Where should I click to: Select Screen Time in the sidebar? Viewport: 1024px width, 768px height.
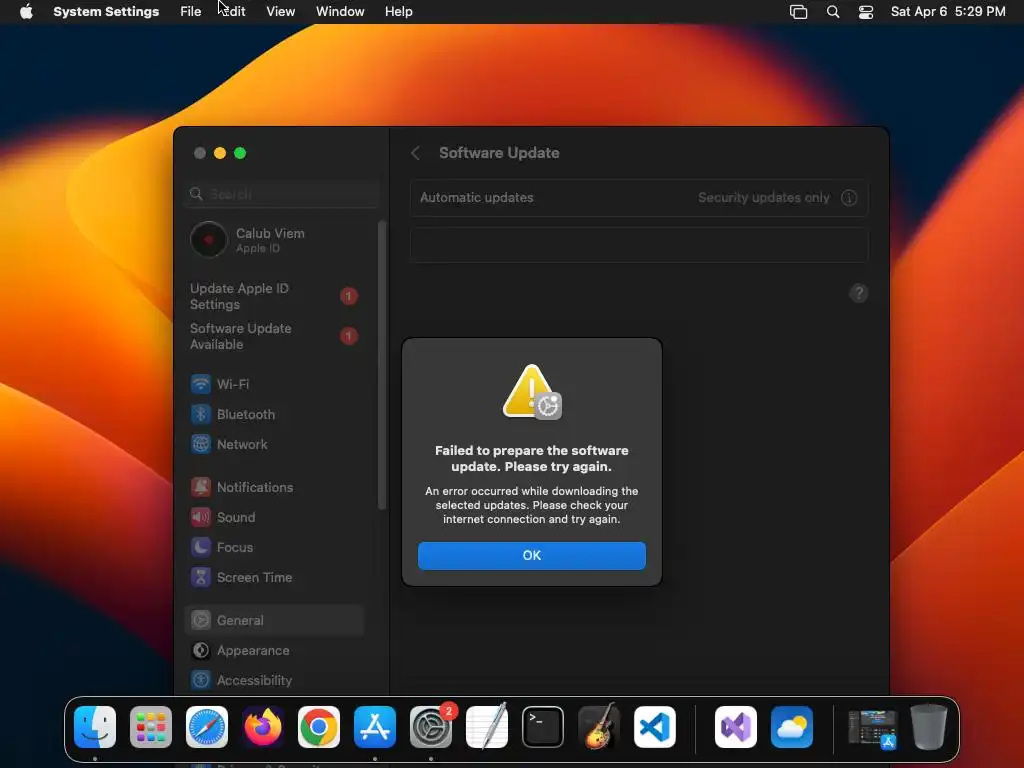(x=274, y=577)
